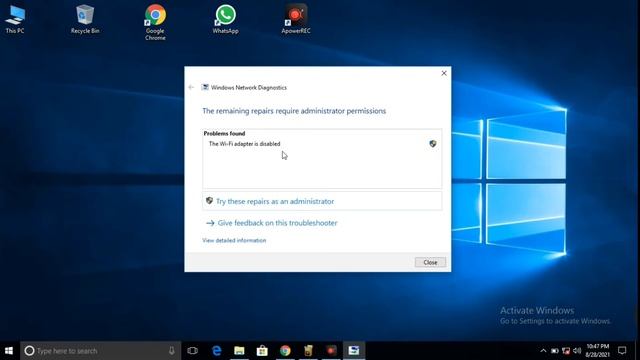This screenshot has height=360, width=640.
Task: Open WhatsApp desktop shortcut
Action: point(225,19)
